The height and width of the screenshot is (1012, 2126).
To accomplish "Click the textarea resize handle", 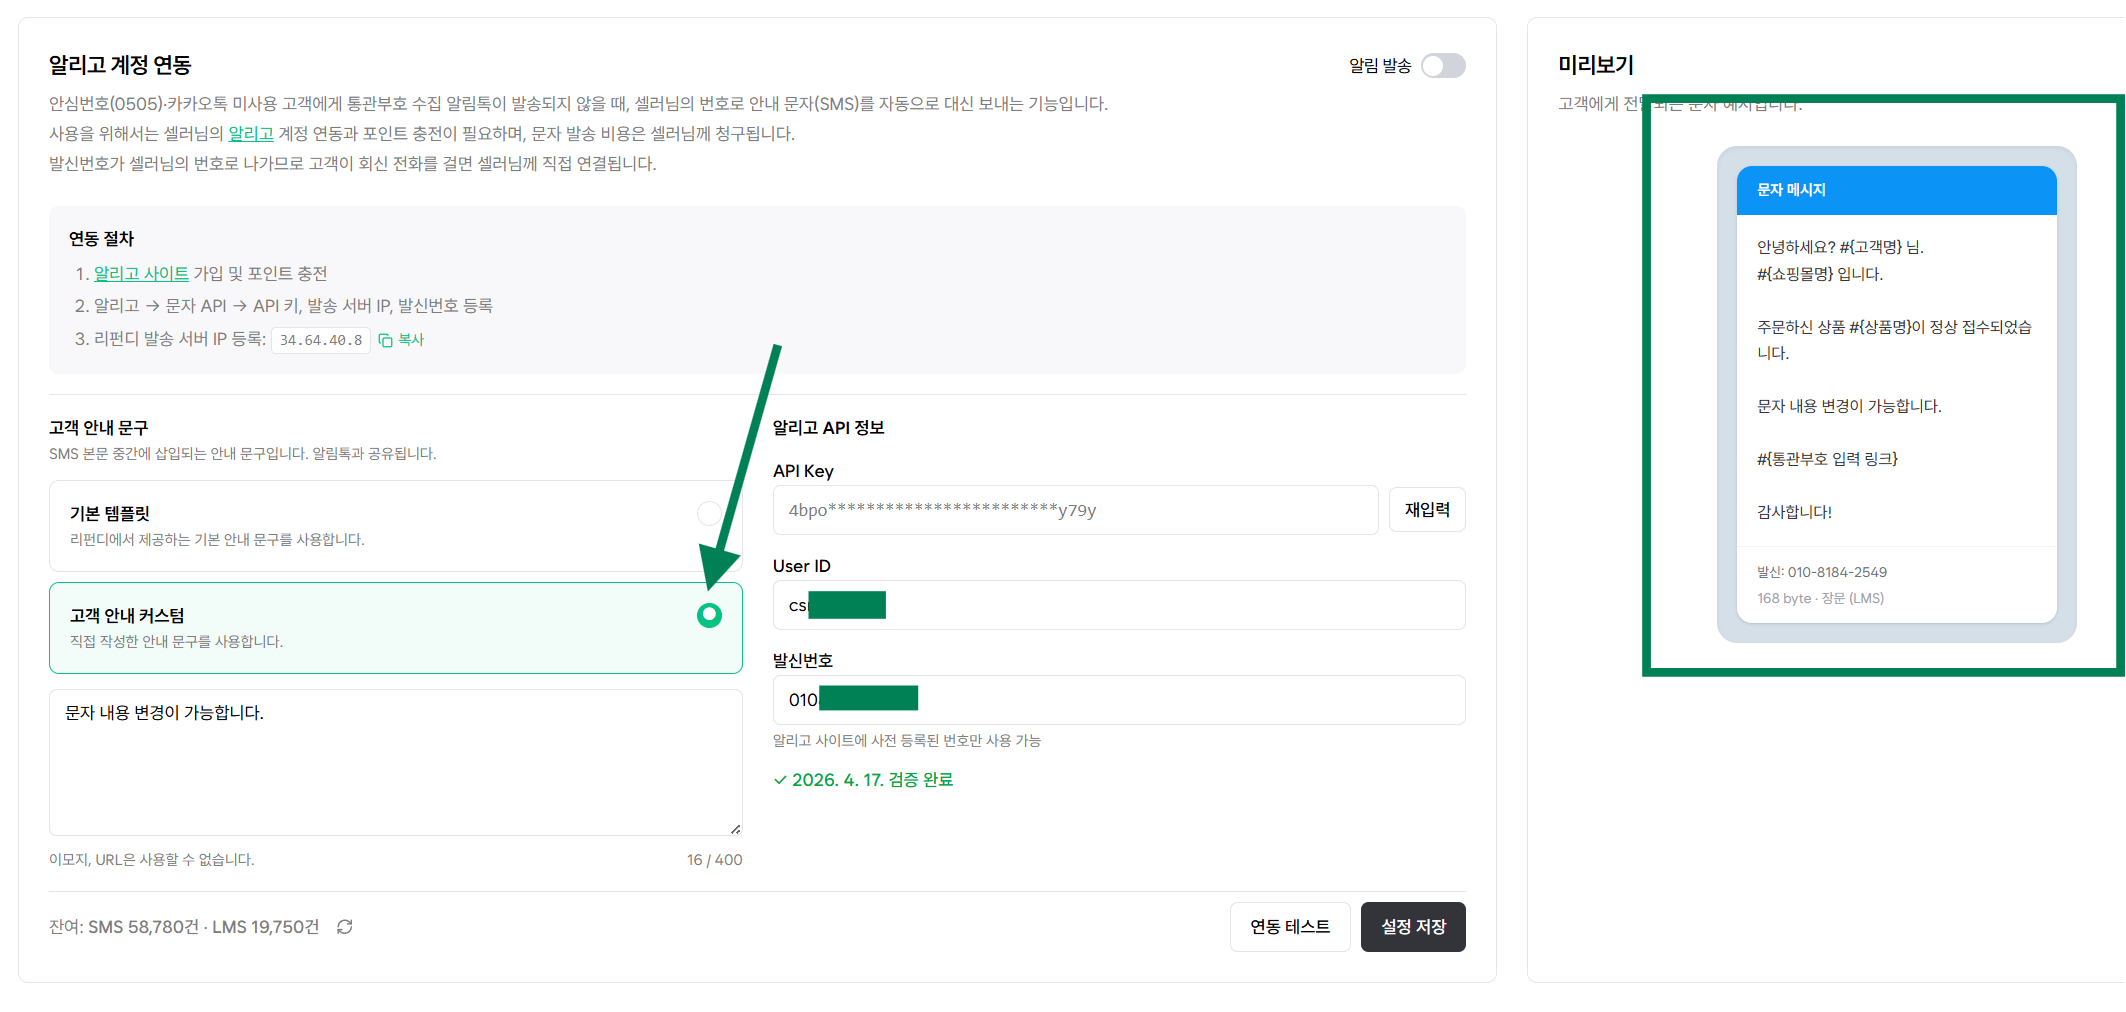I will tap(735, 828).
